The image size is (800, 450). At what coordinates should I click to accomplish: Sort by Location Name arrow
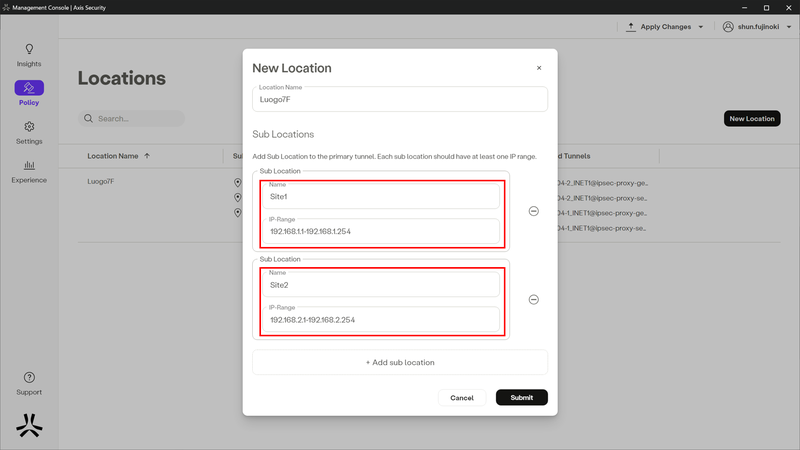click(x=147, y=156)
